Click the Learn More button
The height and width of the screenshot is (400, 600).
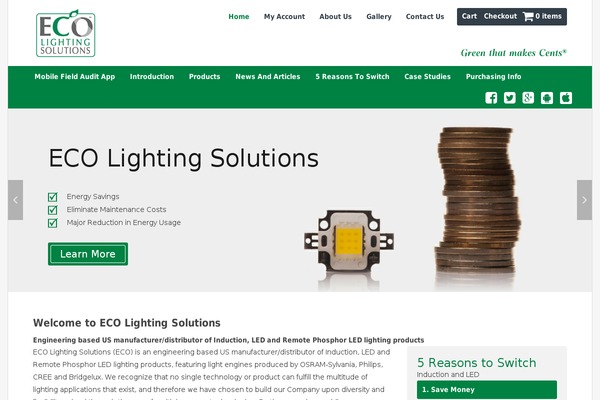[x=88, y=254]
